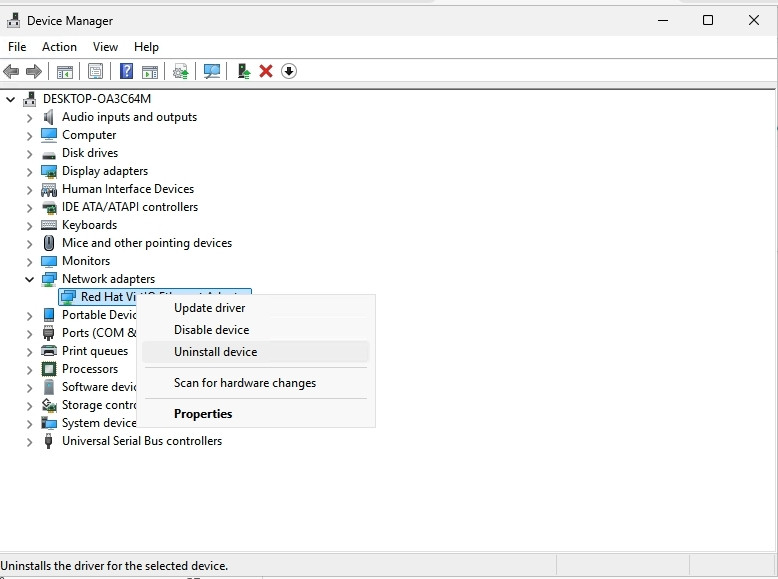Viewport: 778px width, 579px height.
Task: Collapse the DESKTOP-OA3C64M root node
Action: pyautogui.click(x=10, y=99)
